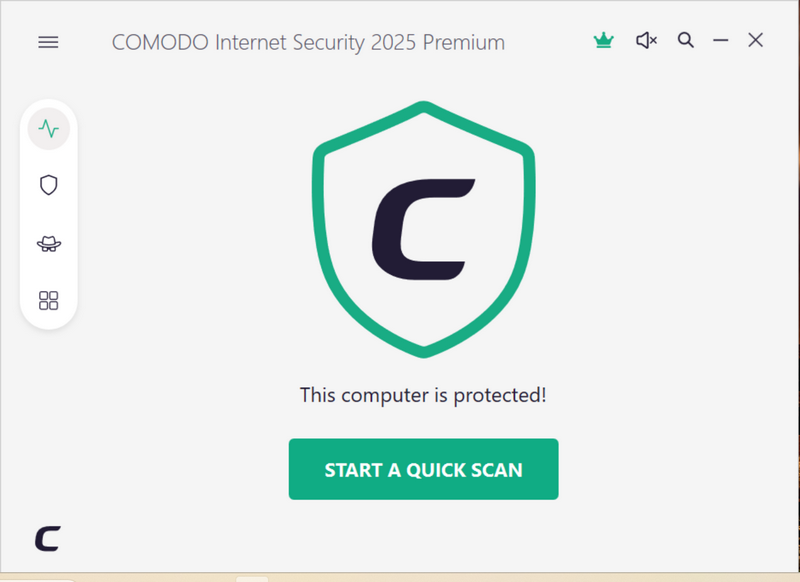Select the pulse status icon in sidebar

tap(48, 128)
